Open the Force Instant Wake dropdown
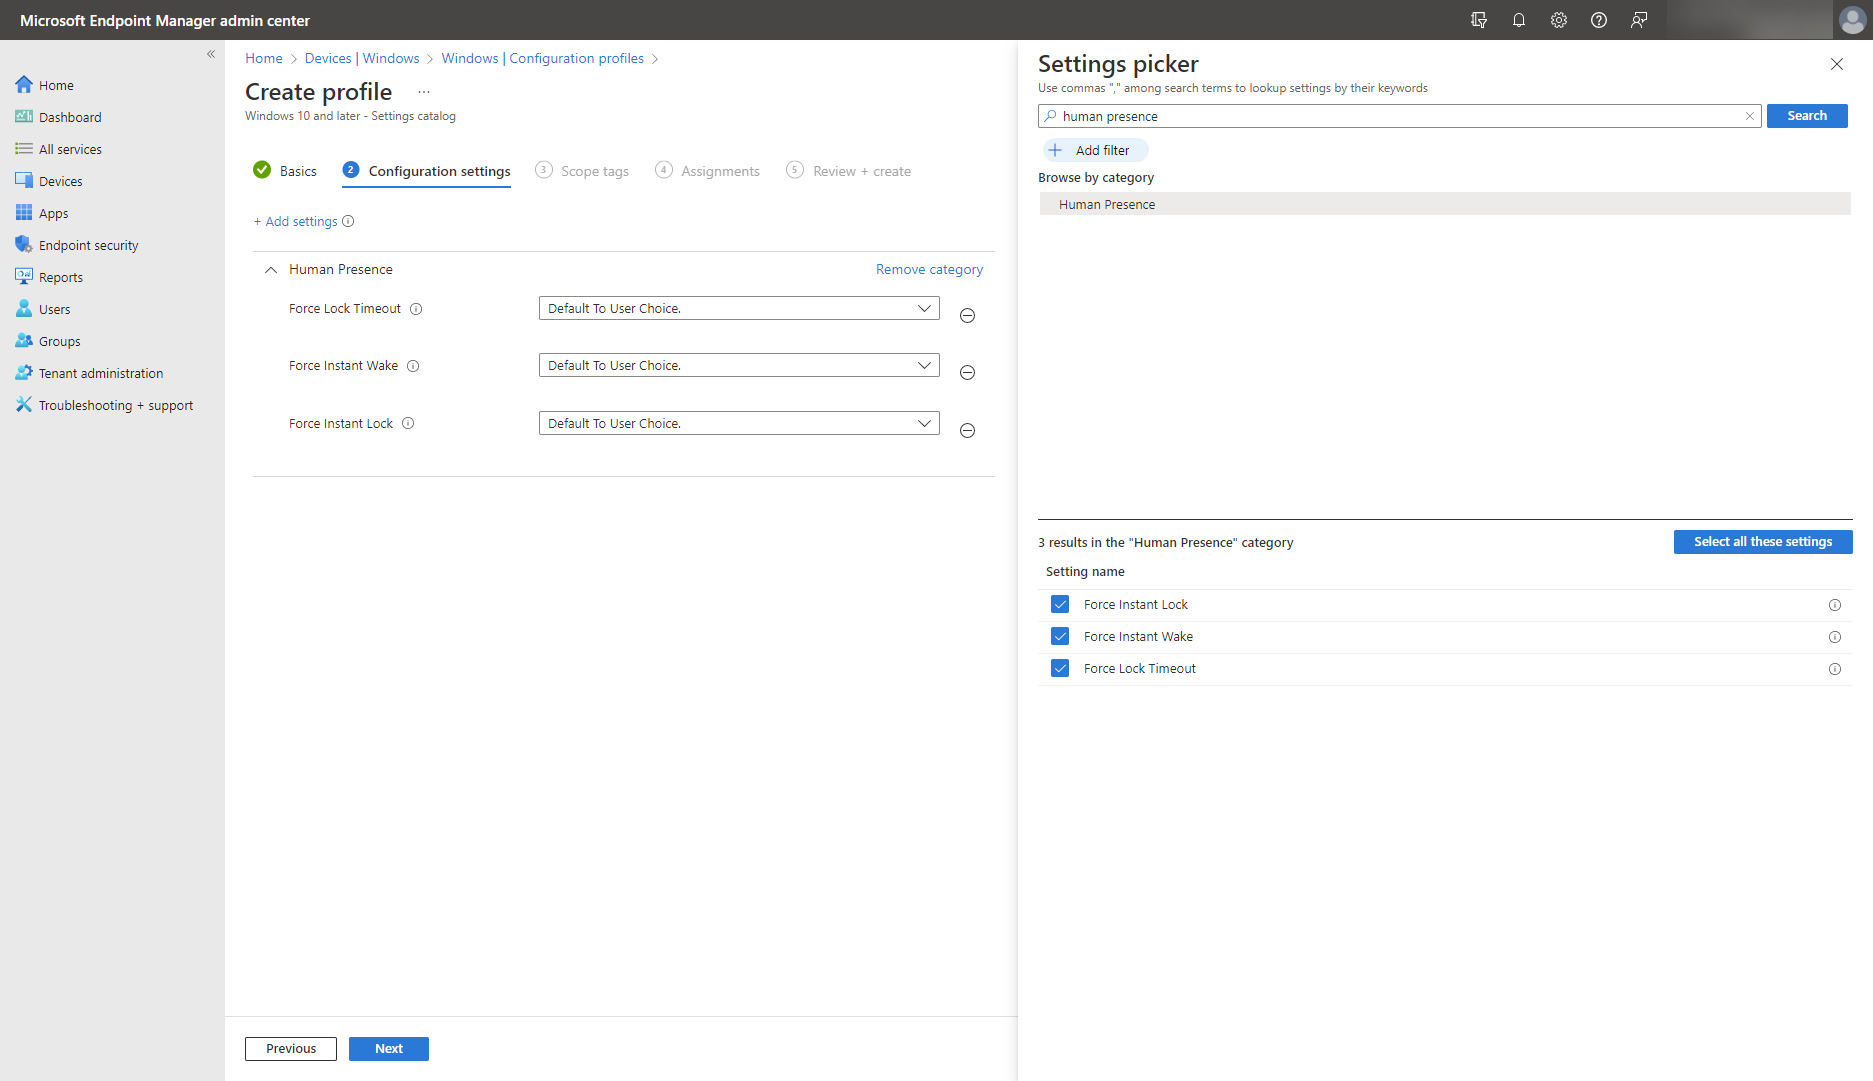 739,366
